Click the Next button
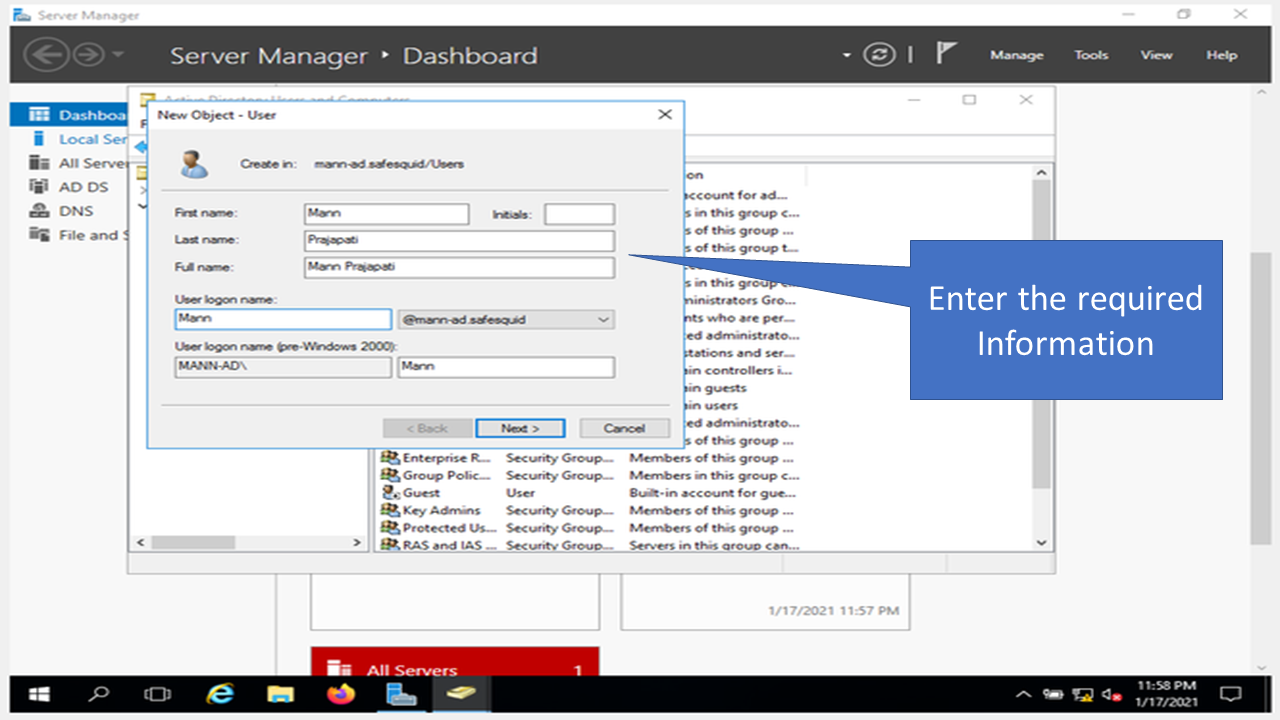 pyautogui.click(x=520, y=428)
